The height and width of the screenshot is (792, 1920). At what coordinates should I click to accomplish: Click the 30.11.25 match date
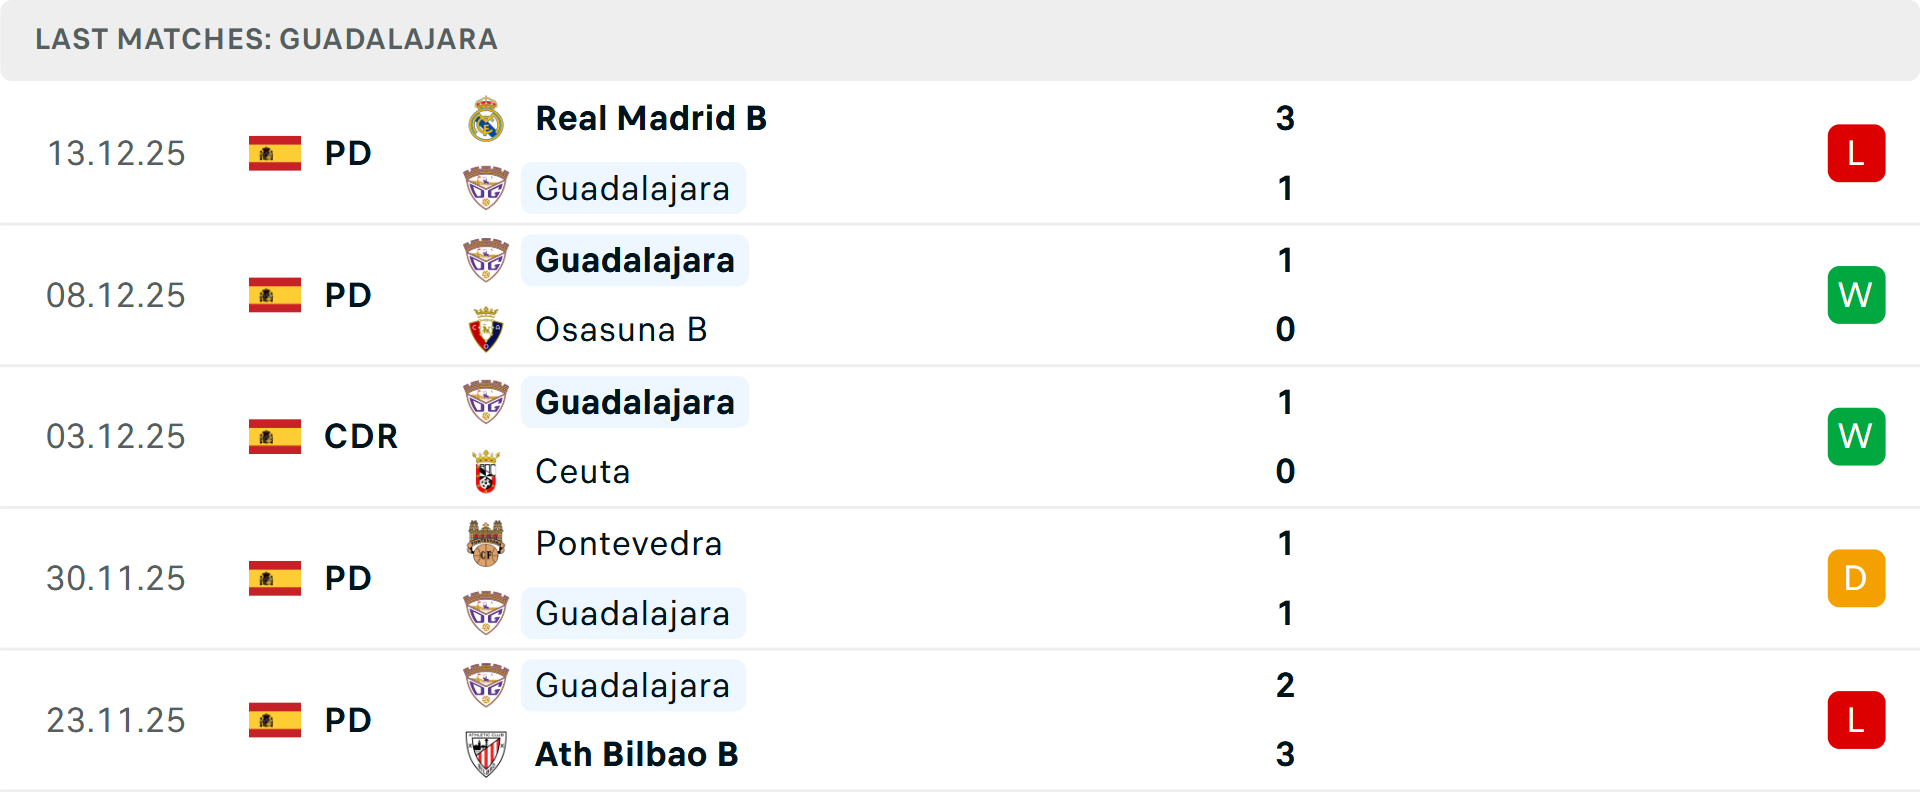(116, 579)
